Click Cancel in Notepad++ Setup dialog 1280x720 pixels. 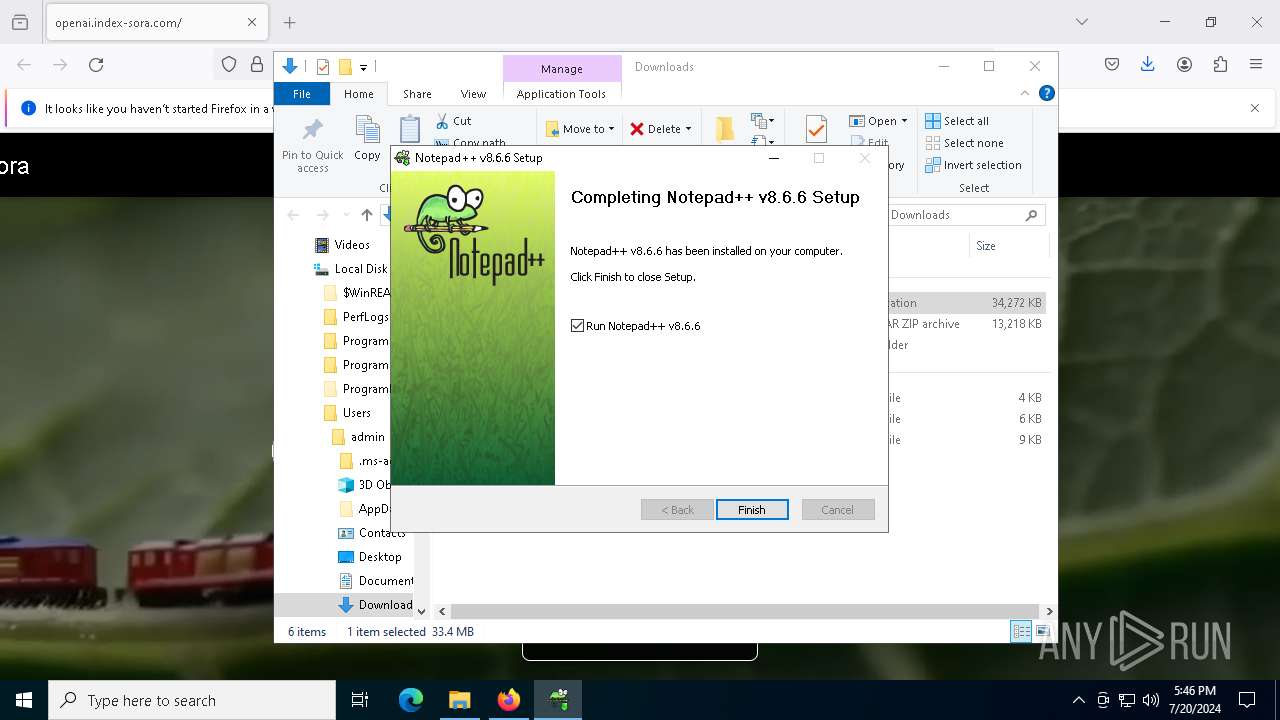click(x=838, y=510)
